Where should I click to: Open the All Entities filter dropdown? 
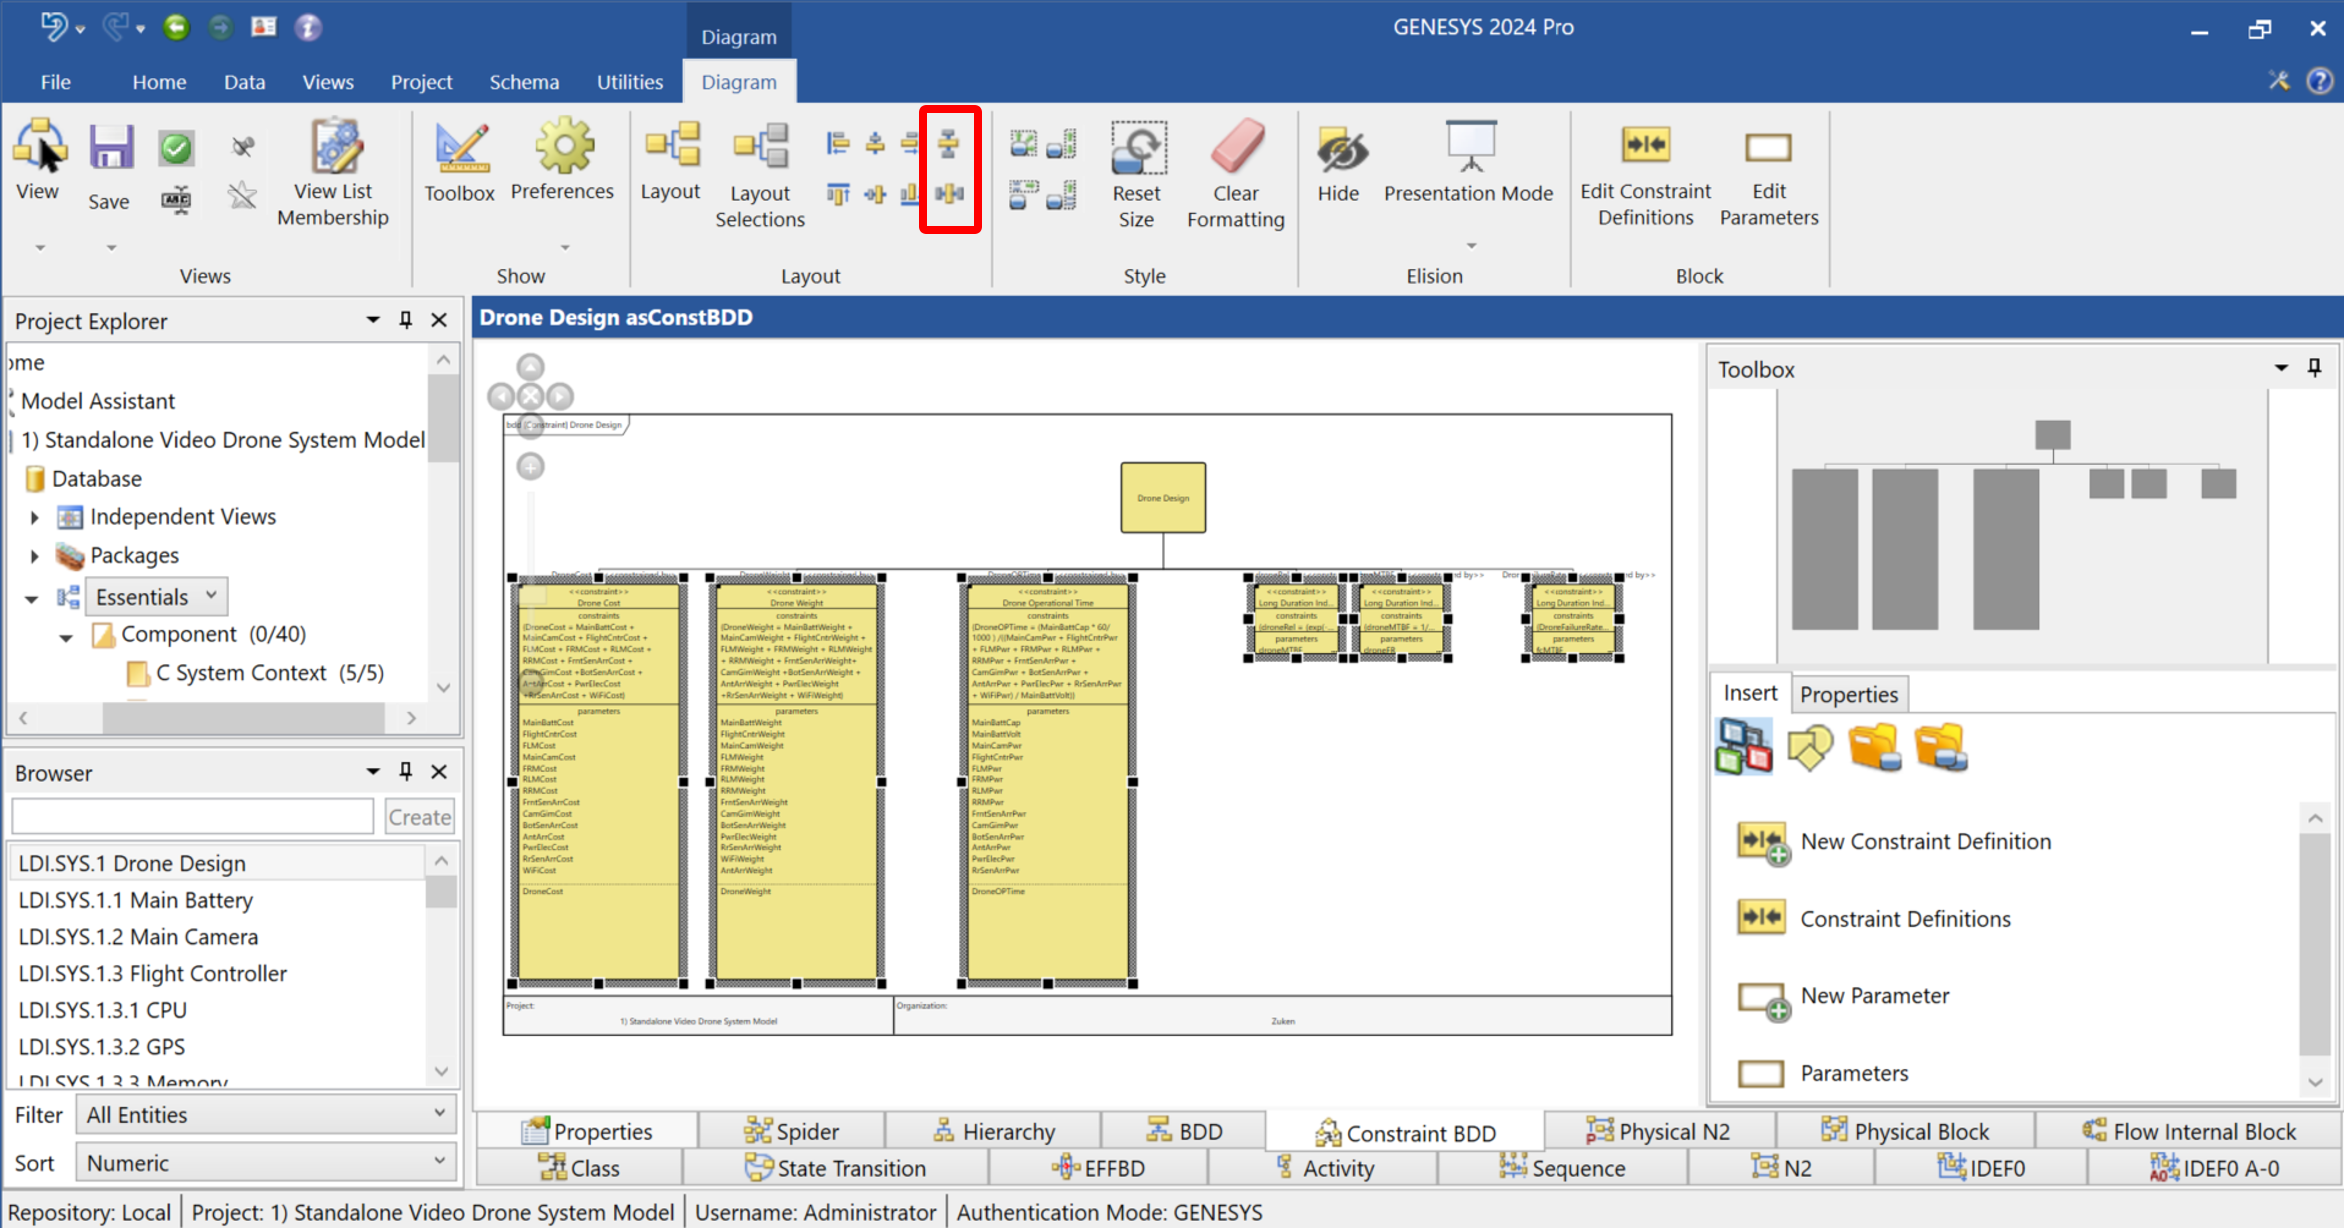tap(440, 1114)
